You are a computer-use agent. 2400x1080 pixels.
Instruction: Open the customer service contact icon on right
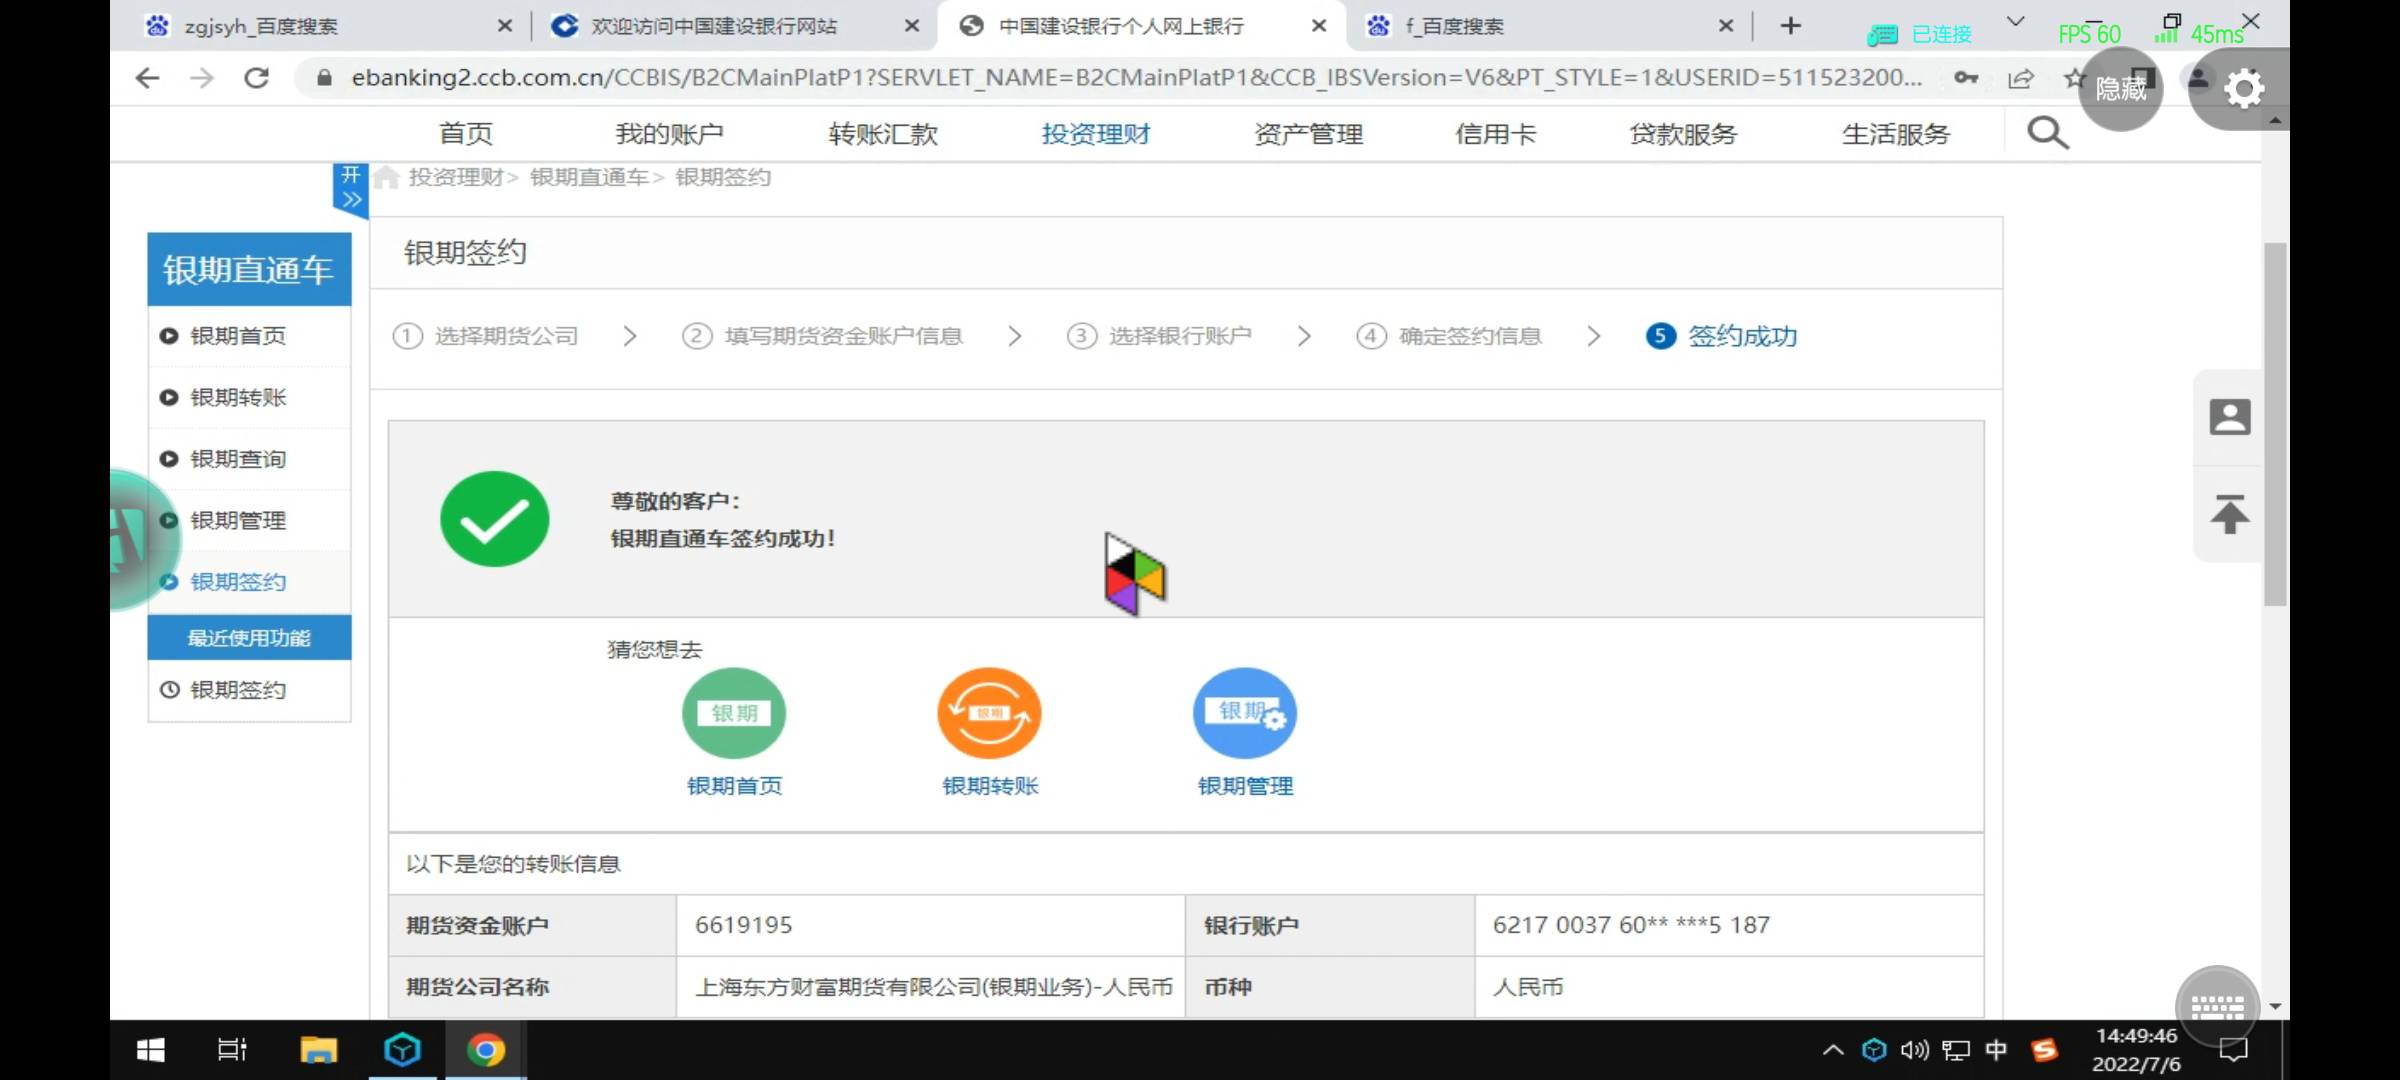click(x=2229, y=417)
